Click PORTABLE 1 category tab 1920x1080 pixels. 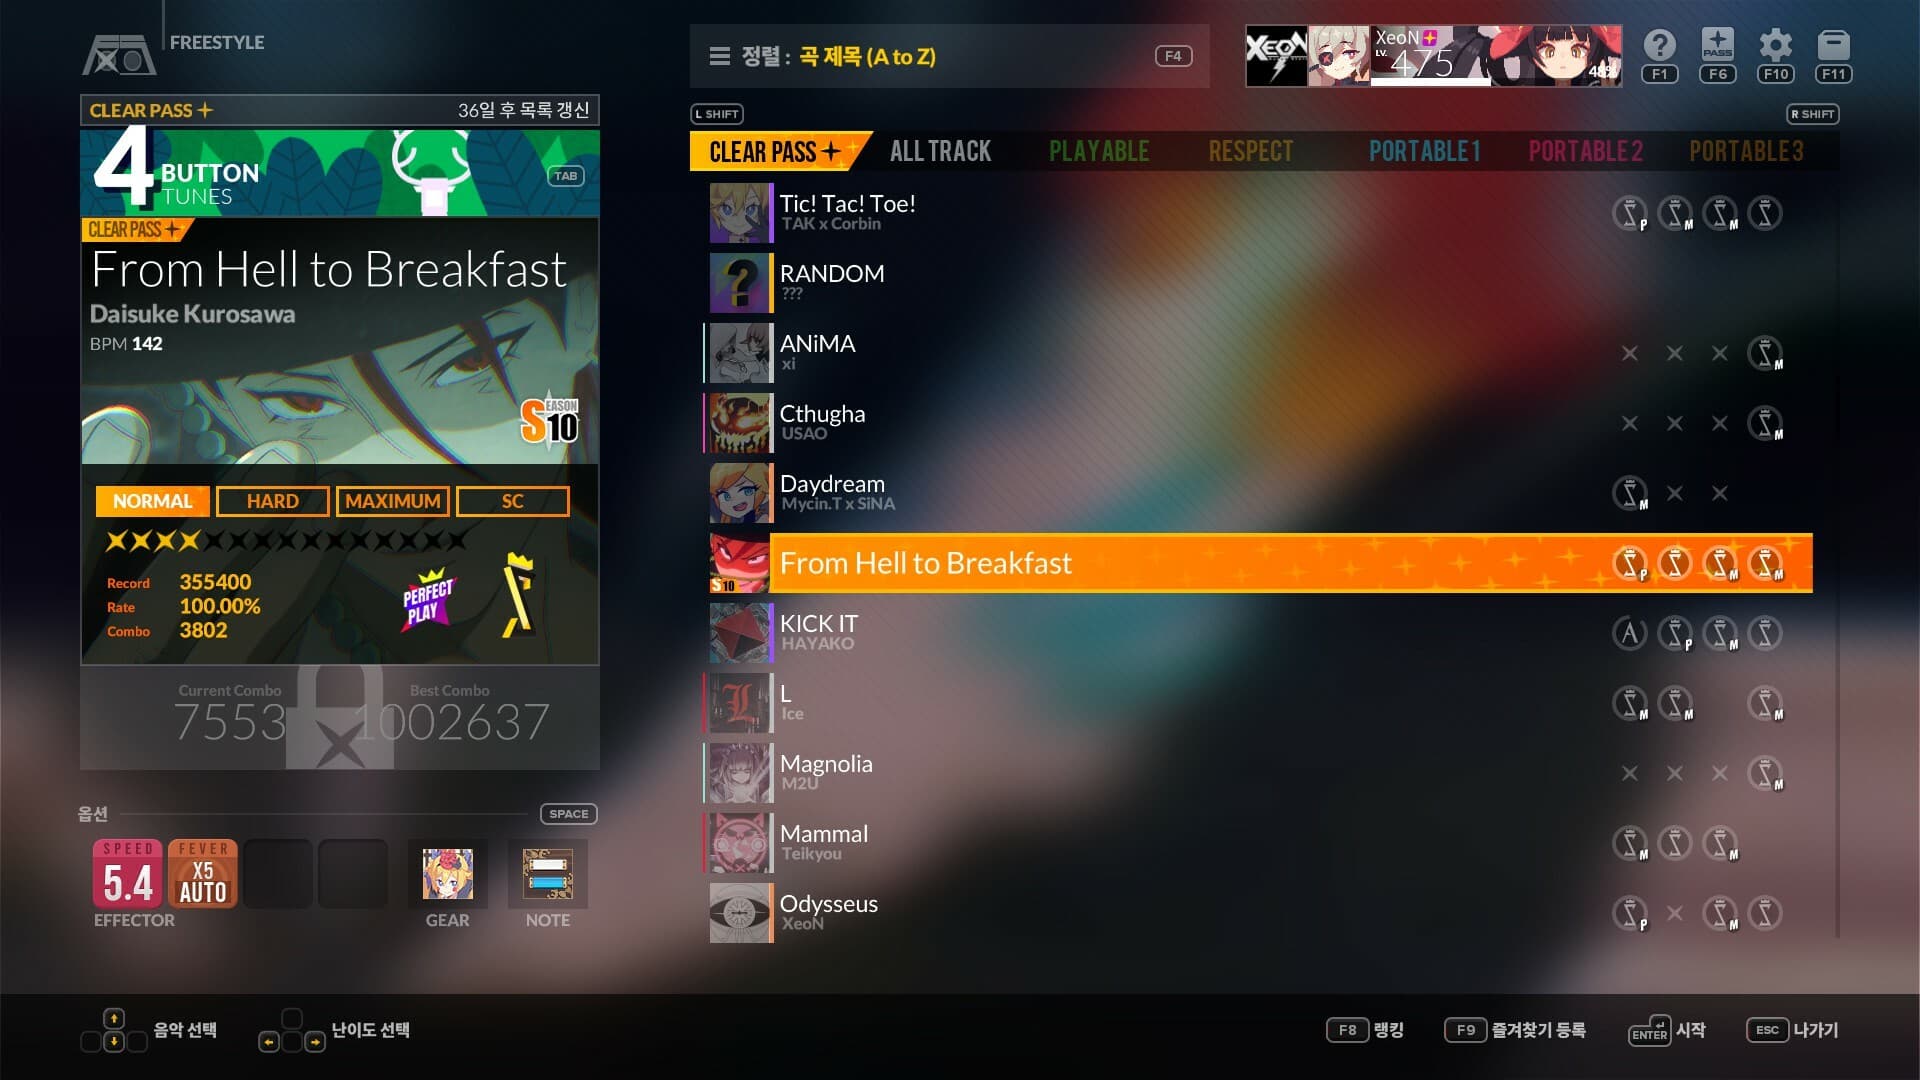tap(1425, 149)
